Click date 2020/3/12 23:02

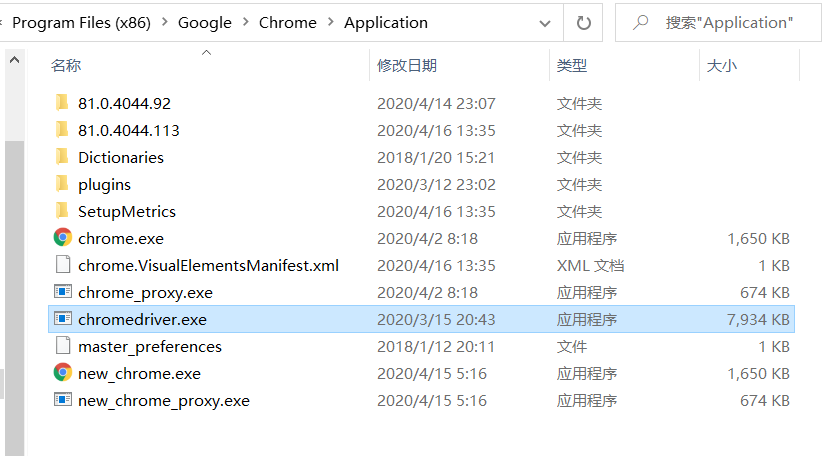tap(436, 184)
